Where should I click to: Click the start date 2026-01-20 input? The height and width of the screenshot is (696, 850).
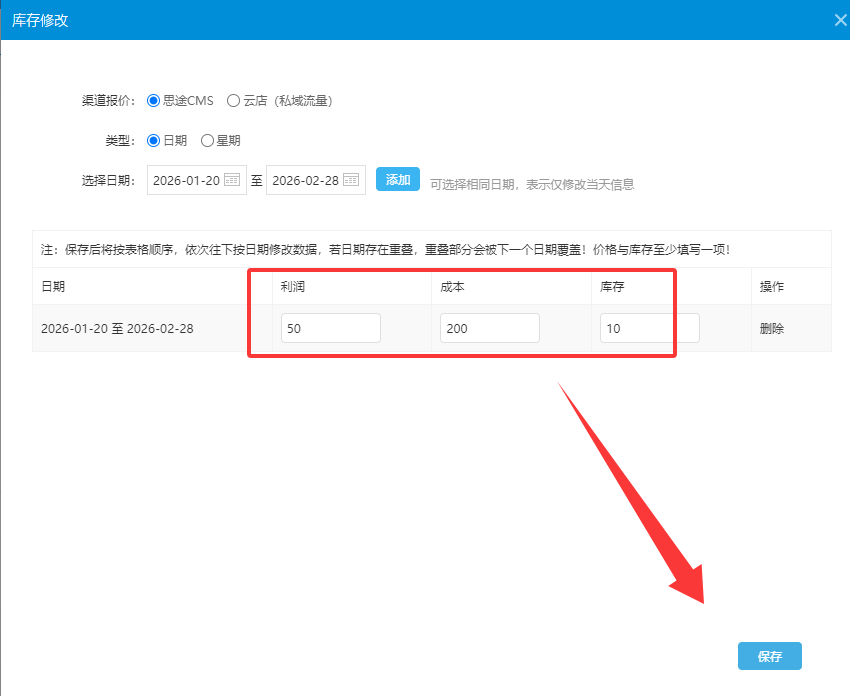[186, 180]
